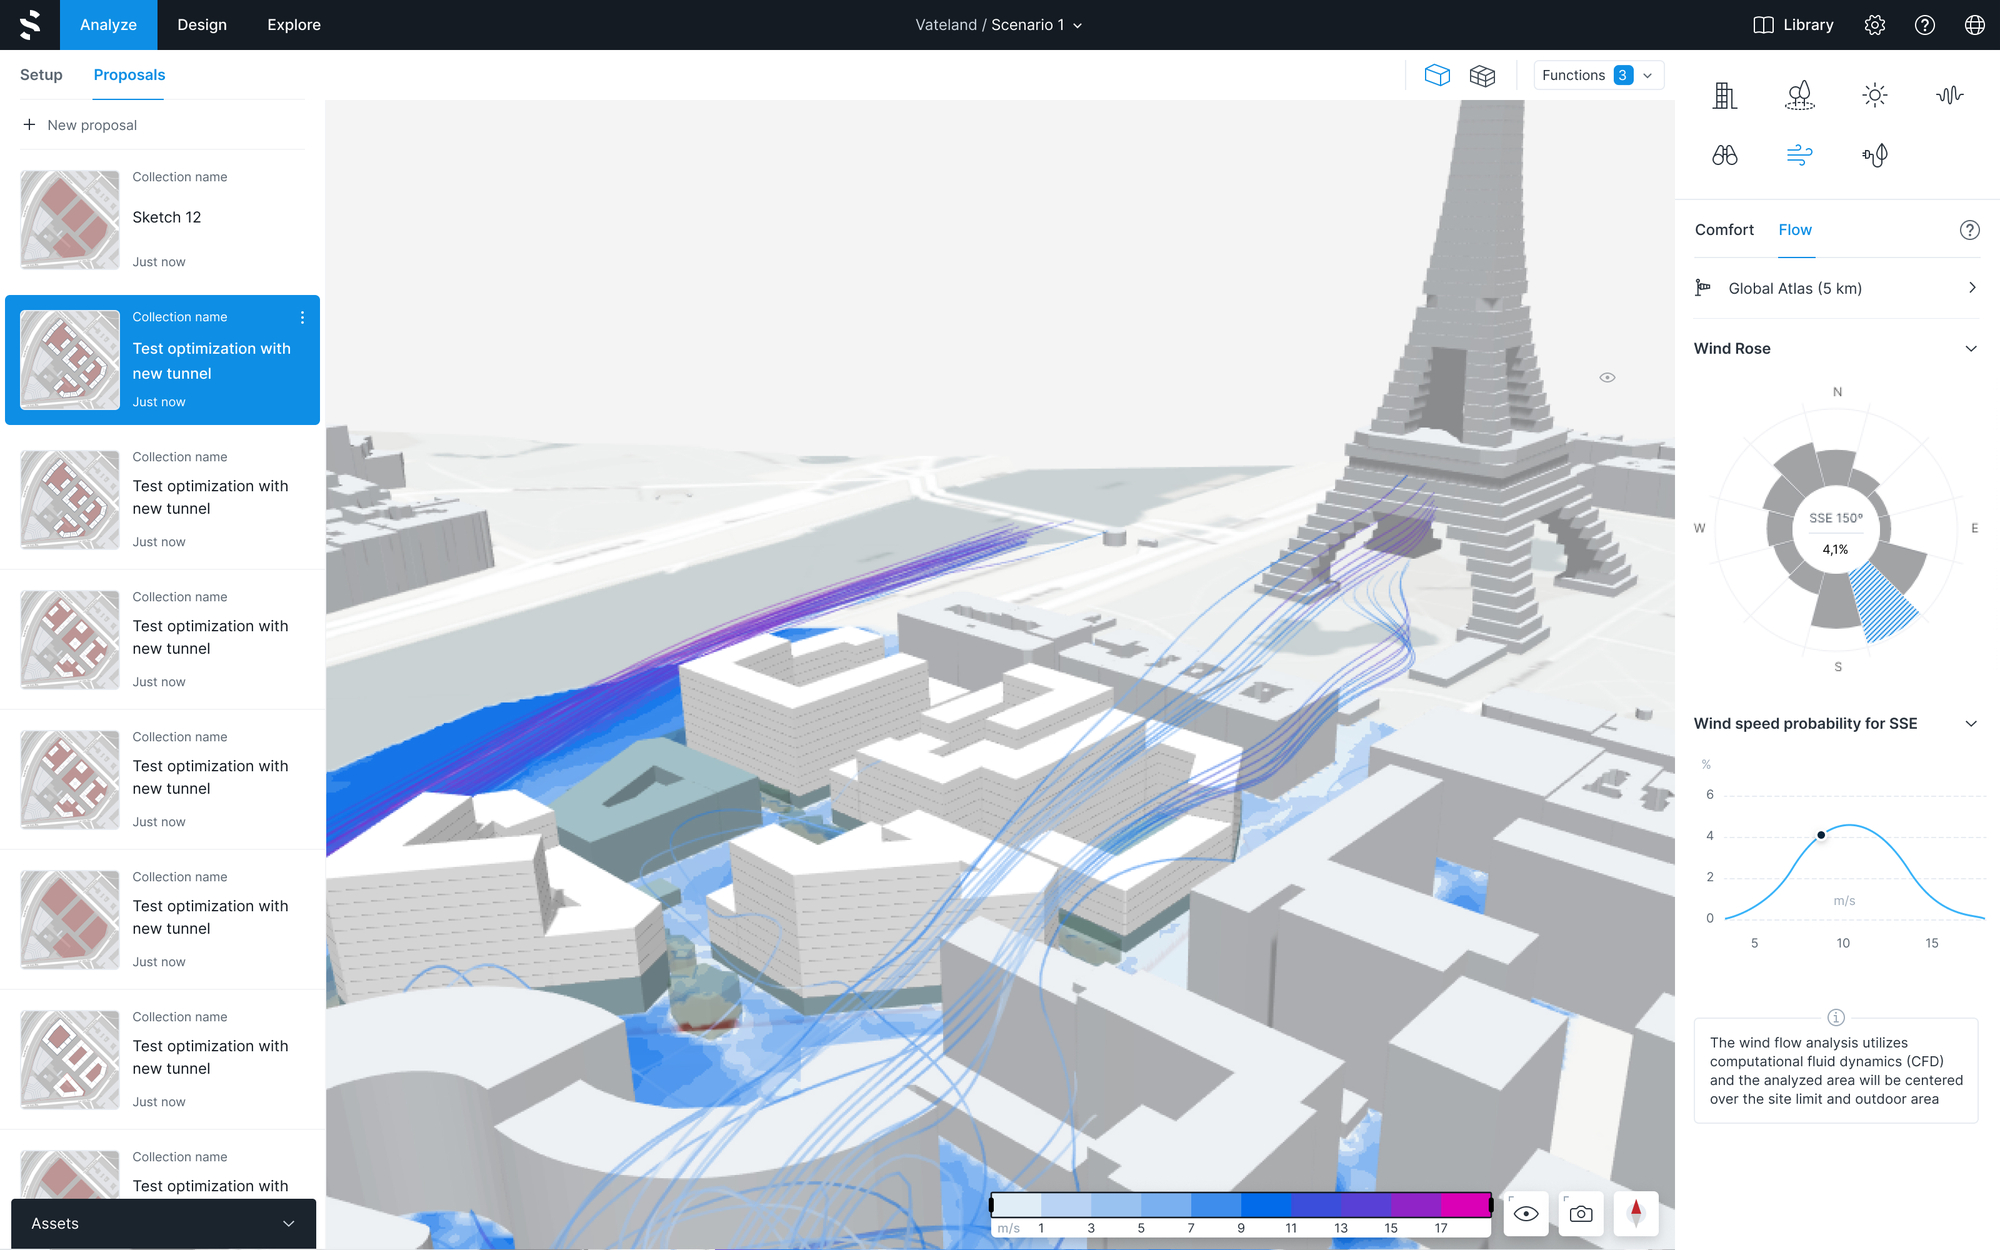This screenshot has width=2000, height=1250.
Task: Open the Design menu in the top bar
Action: [202, 24]
